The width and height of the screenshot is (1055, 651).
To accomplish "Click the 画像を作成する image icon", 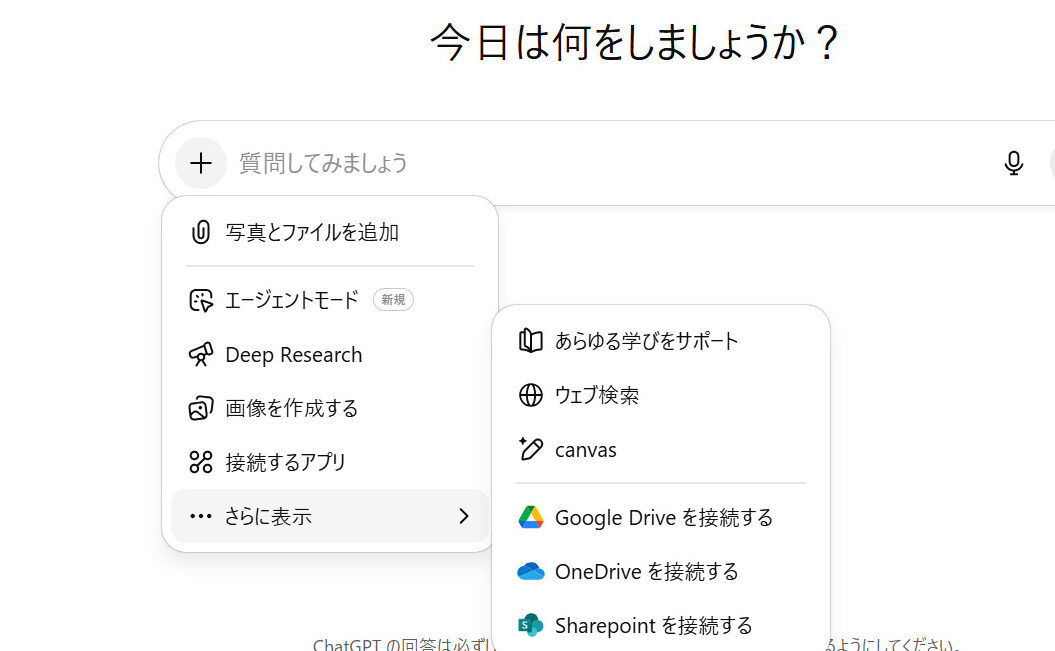I will 201,409.
